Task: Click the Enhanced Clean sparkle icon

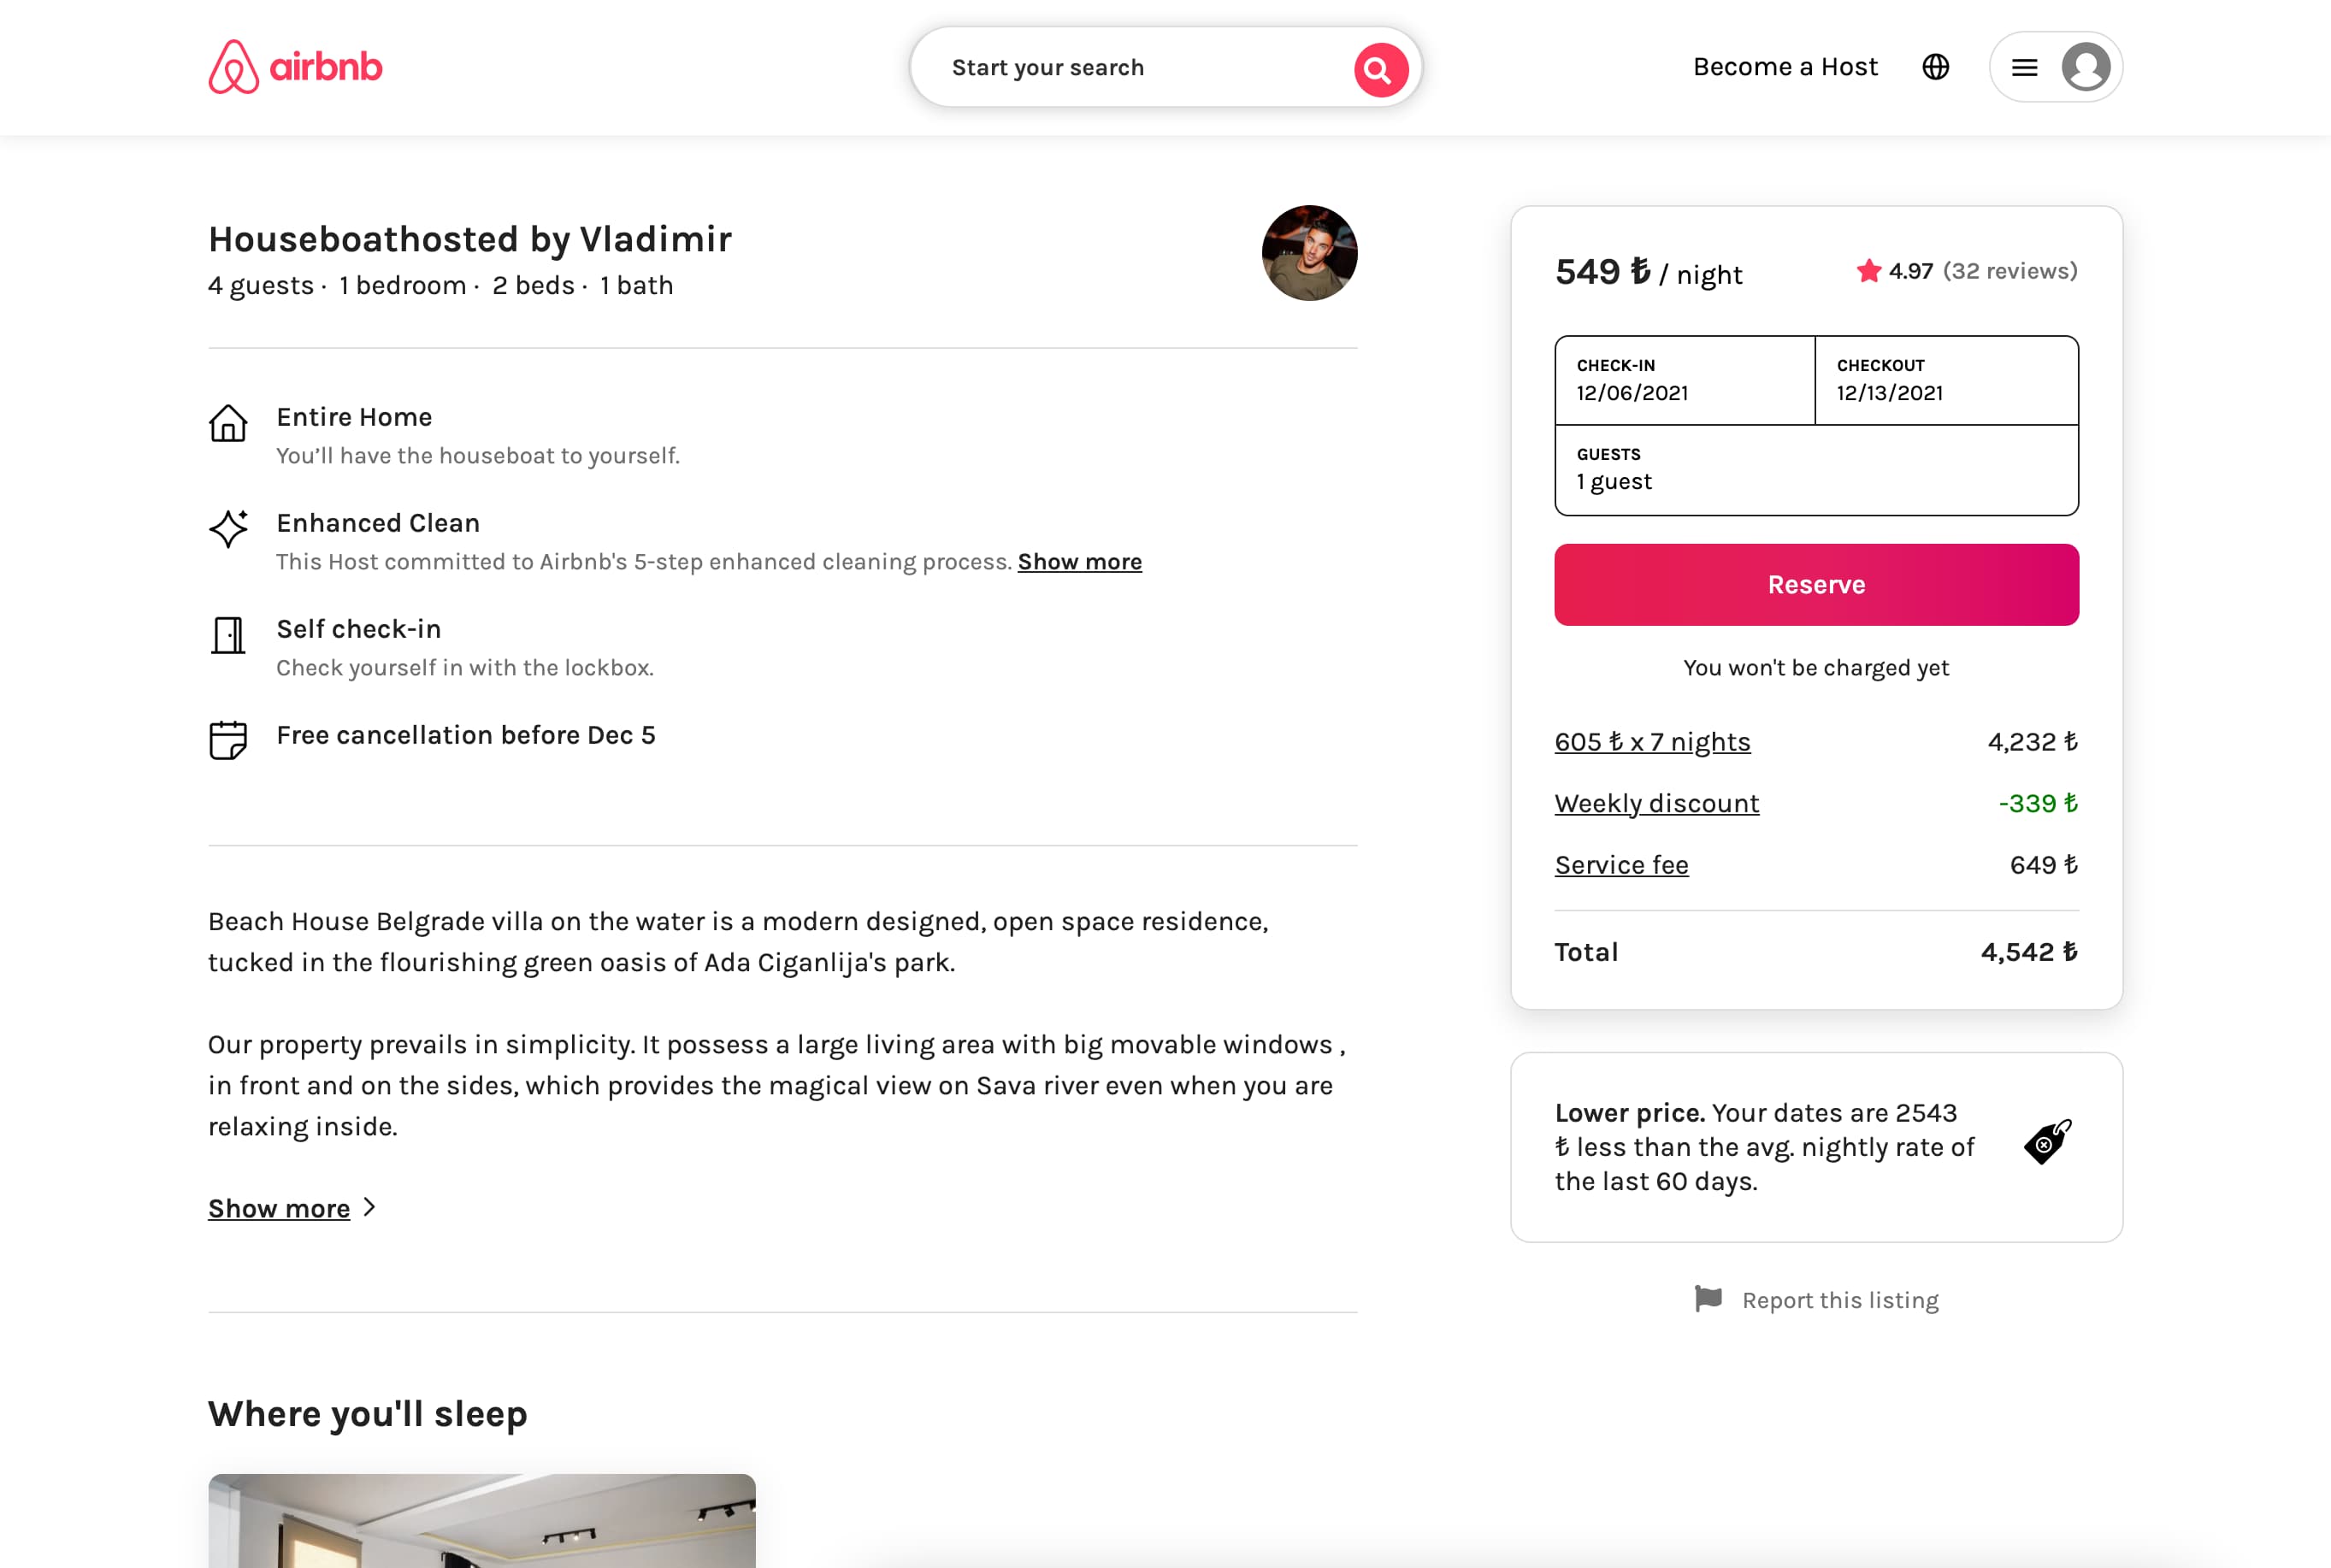Action: (229, 531)
